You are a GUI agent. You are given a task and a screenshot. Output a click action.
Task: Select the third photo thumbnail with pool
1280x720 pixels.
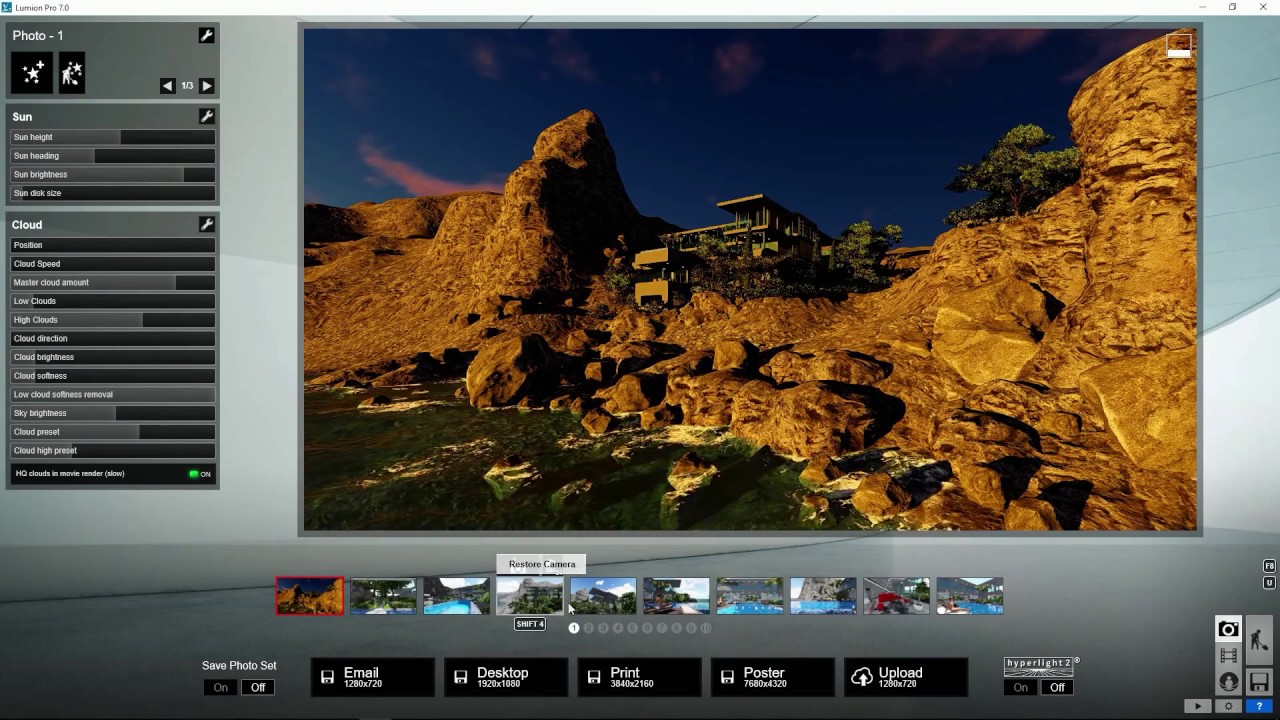(x=456, y=596)
